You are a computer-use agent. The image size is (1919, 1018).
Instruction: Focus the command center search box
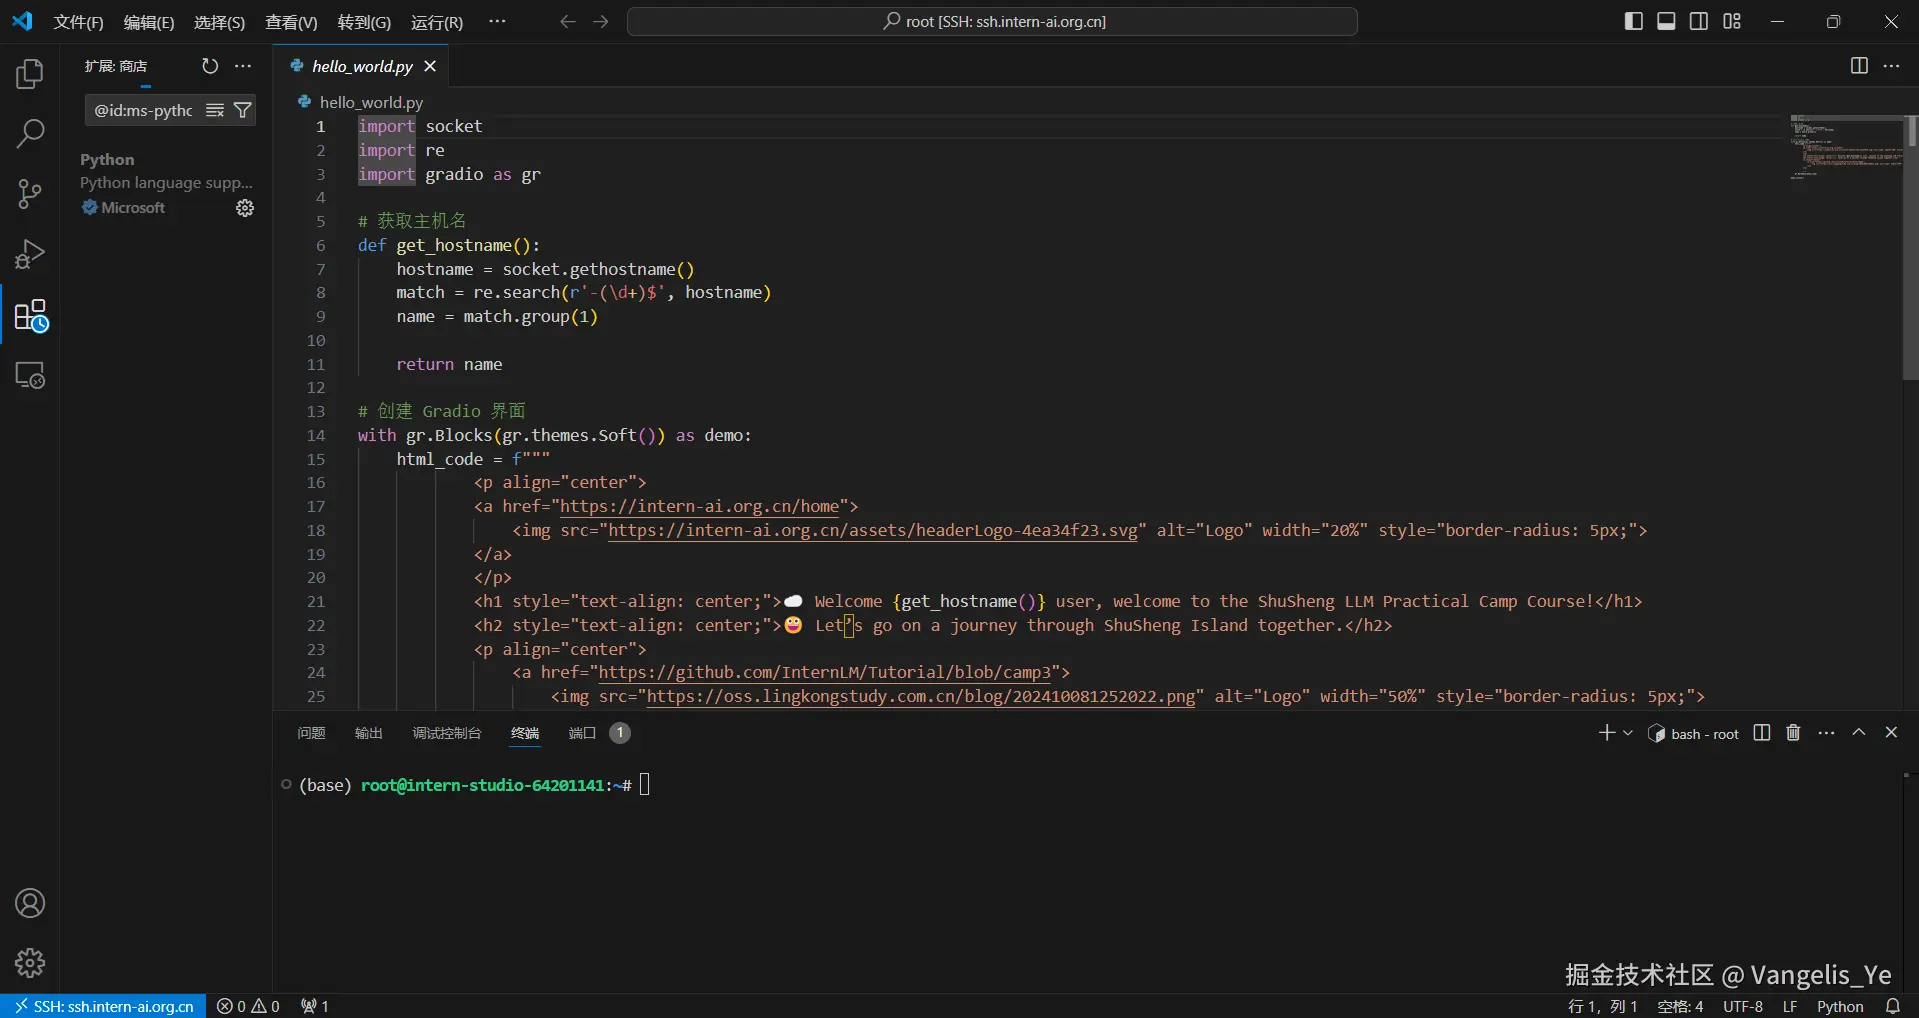[x=992, y=21]
